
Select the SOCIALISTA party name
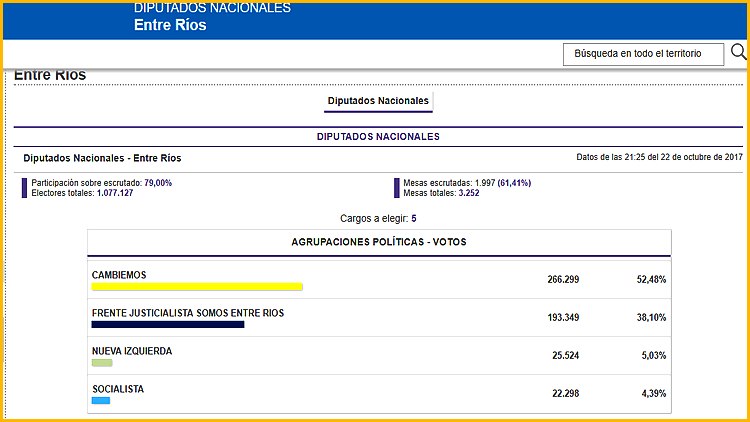(118, 389)
